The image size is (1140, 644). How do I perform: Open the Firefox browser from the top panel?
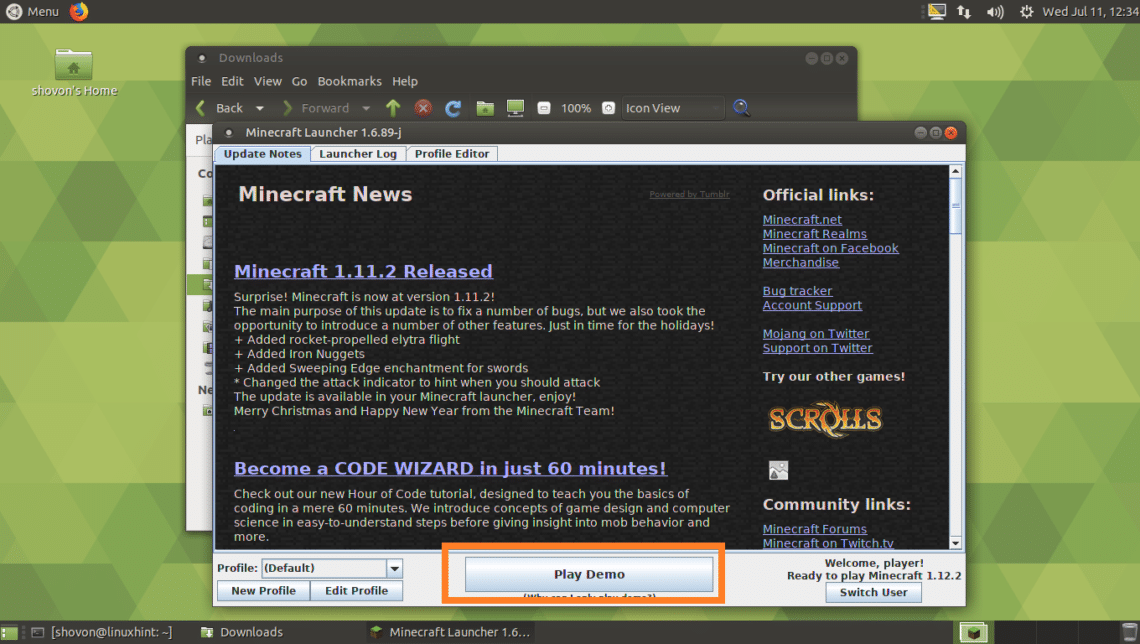point(79,12)
